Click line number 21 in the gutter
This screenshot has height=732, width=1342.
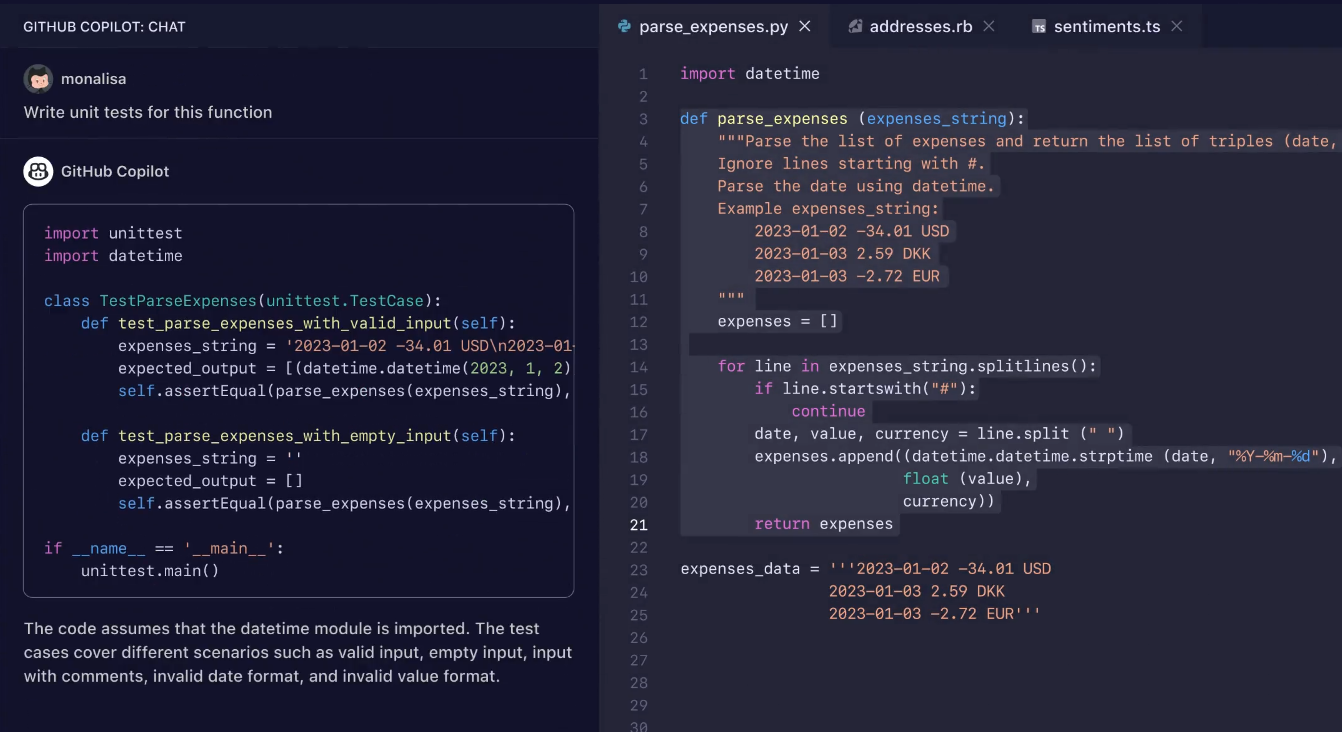pyautogui.click(x=638, y=525)
